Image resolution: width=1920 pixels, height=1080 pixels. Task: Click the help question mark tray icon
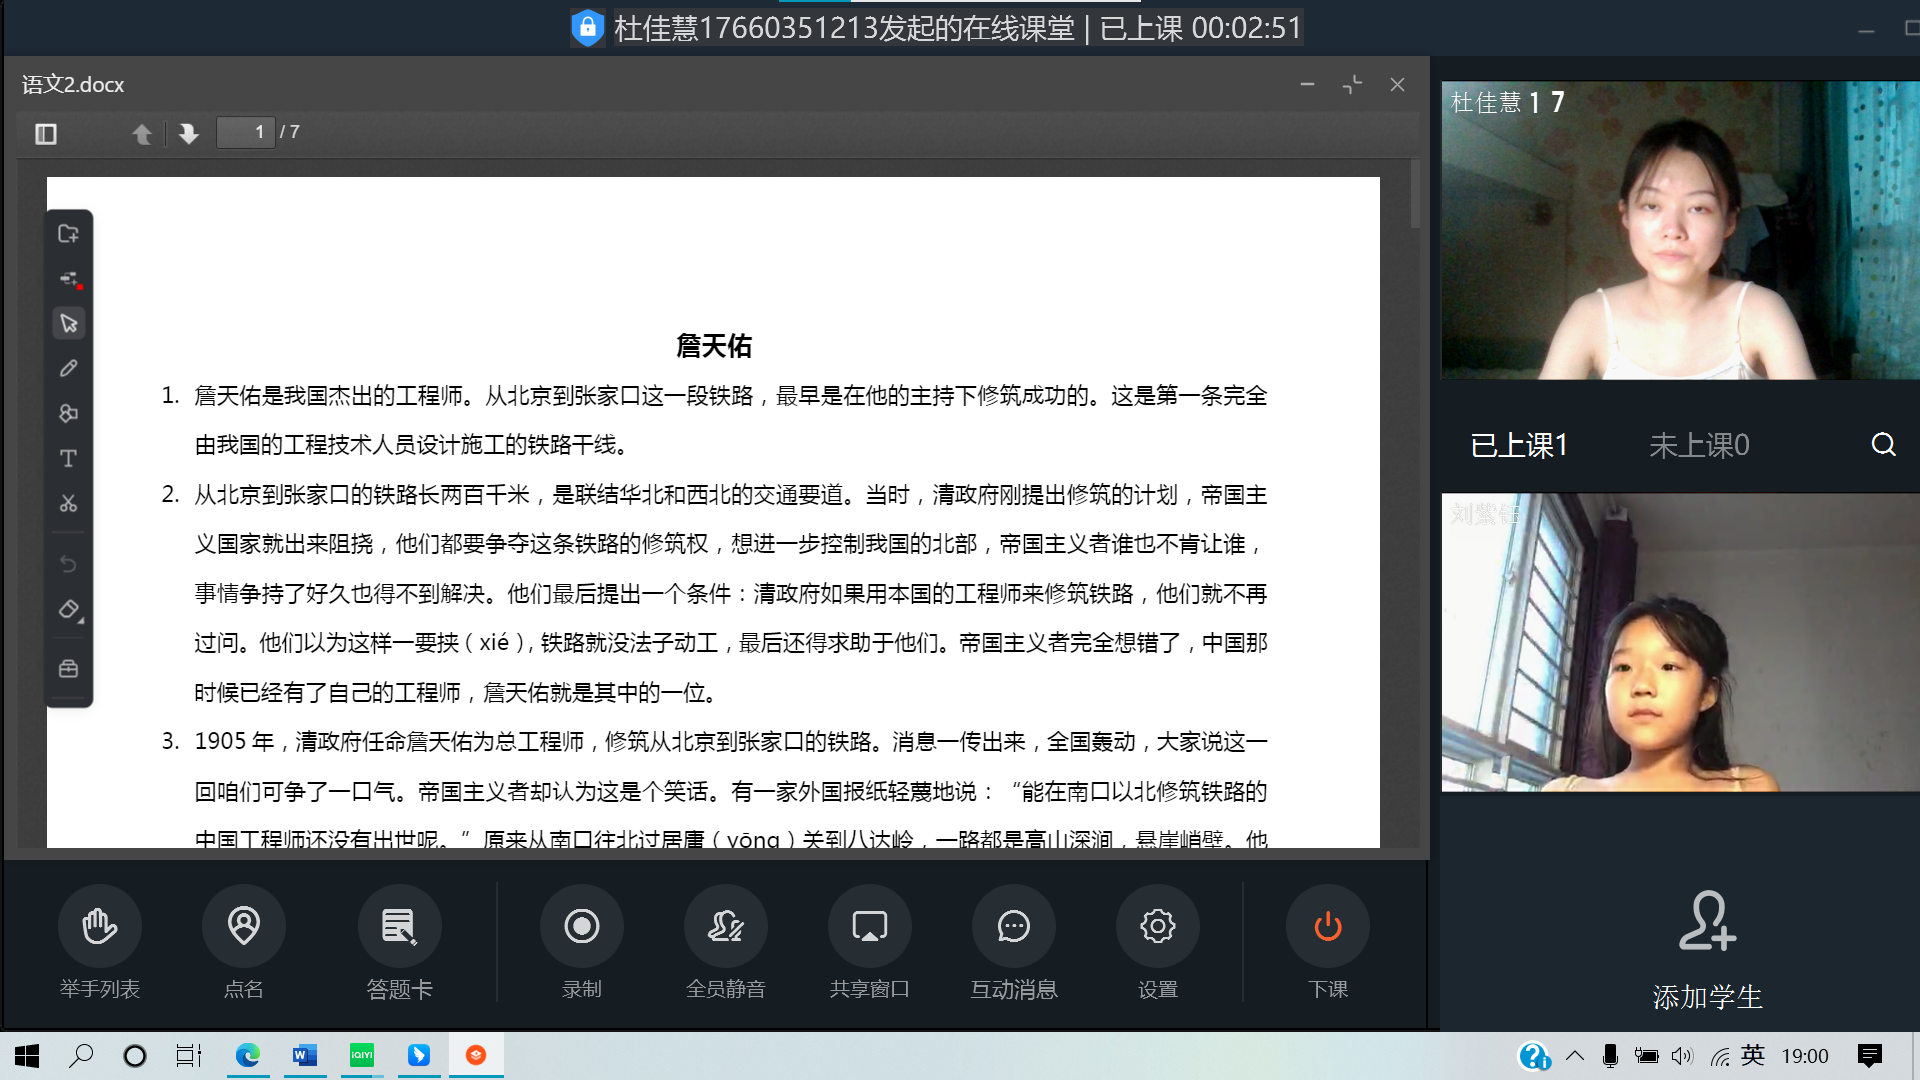[1534, 1056]
